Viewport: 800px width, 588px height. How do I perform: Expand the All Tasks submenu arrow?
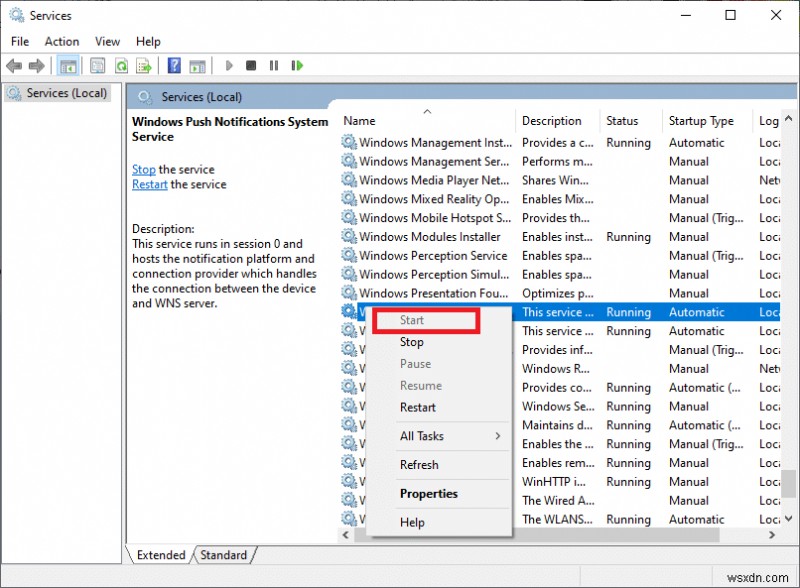point(497,436)
